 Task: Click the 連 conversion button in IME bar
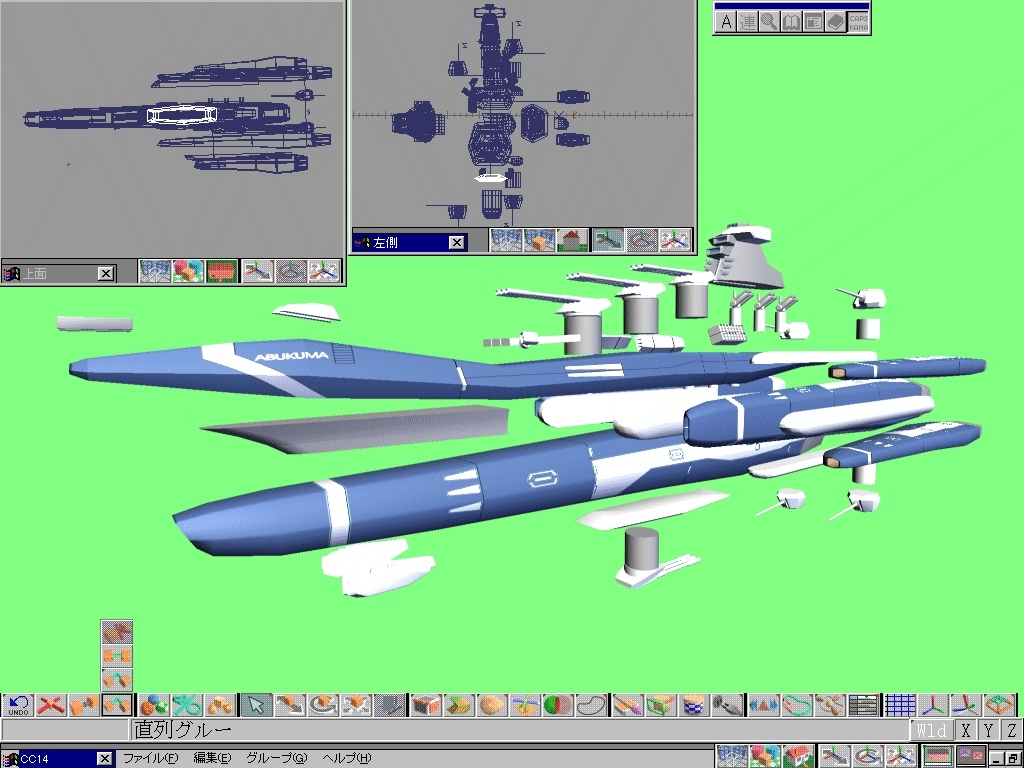748,22
